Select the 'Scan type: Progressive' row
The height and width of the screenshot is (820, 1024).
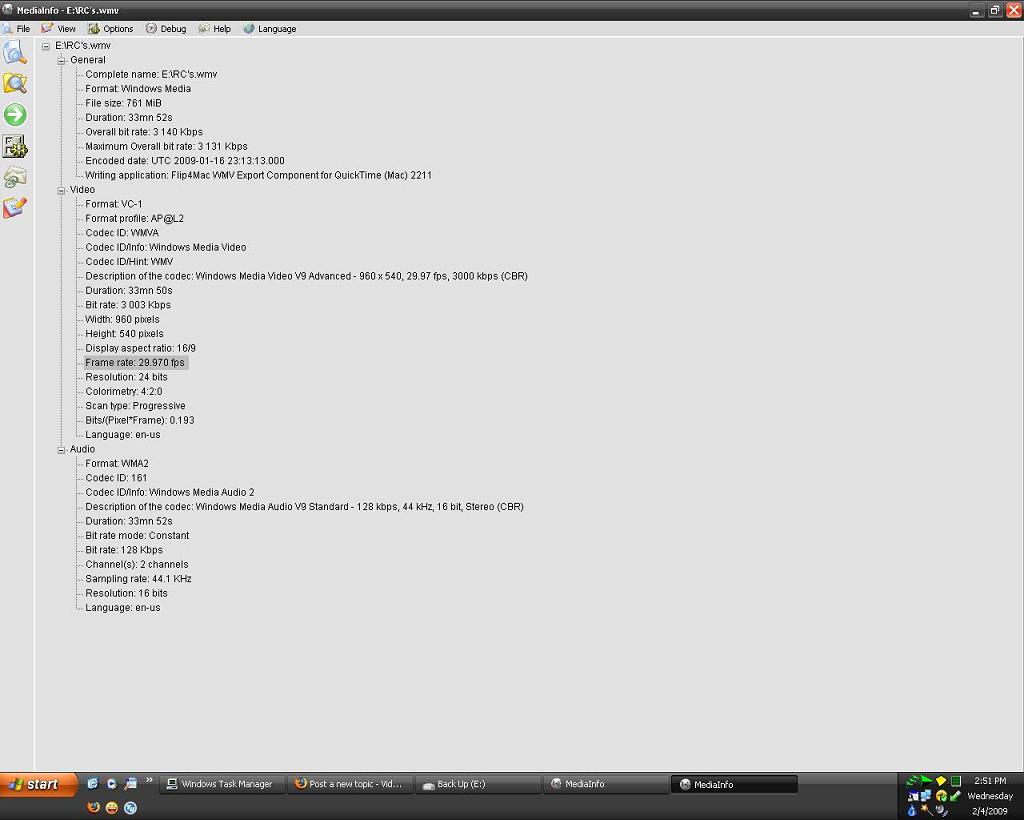135,405
